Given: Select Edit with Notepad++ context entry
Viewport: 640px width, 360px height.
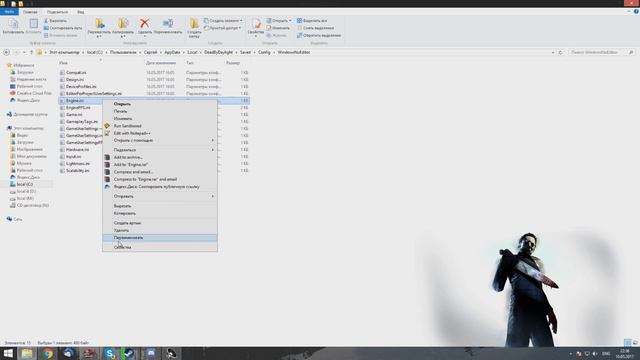Looking at the screenshot, I should click(x=160, y=133).
